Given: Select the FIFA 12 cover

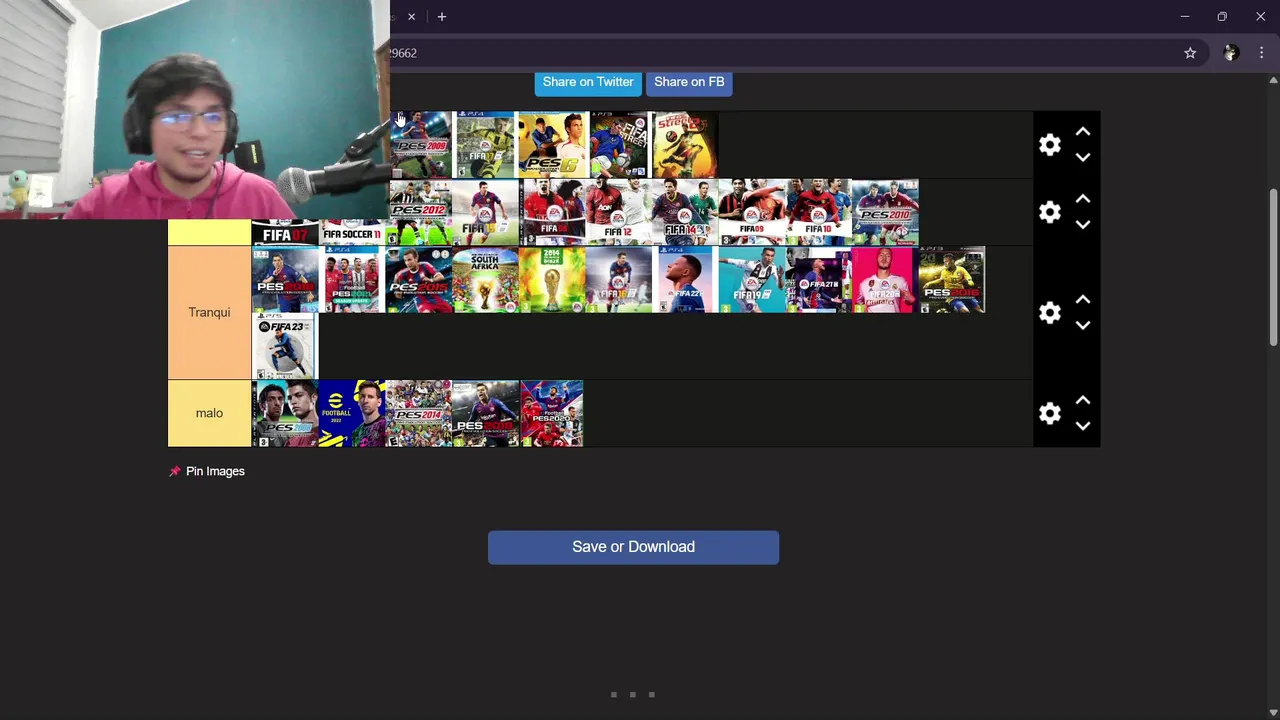Looking at the screenshot, I should pyautogui.click(x=619, y=212).
